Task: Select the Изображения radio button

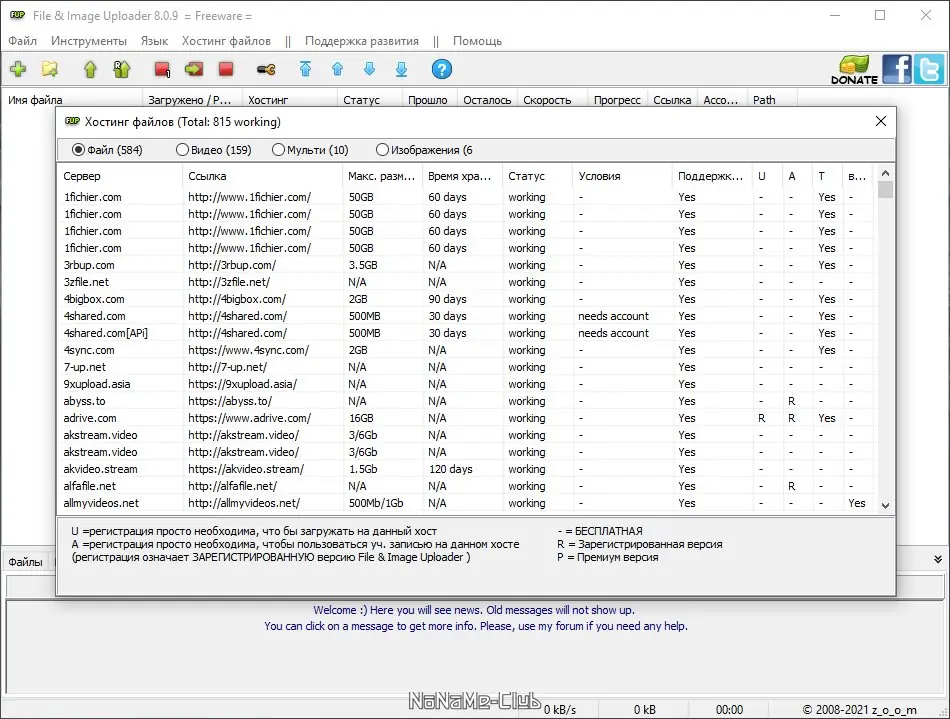Action: click(x=383, y=149)
